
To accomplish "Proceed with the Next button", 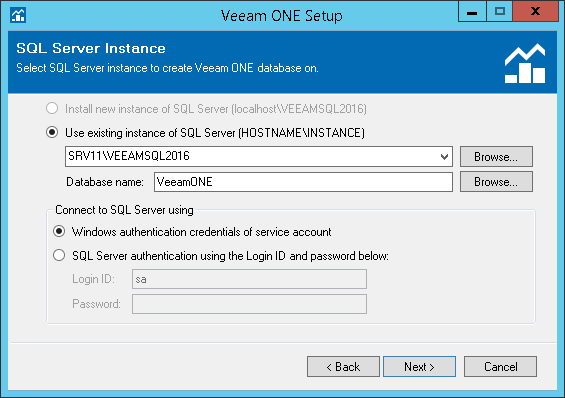I will pyautogui.click(x=419, y=367).
